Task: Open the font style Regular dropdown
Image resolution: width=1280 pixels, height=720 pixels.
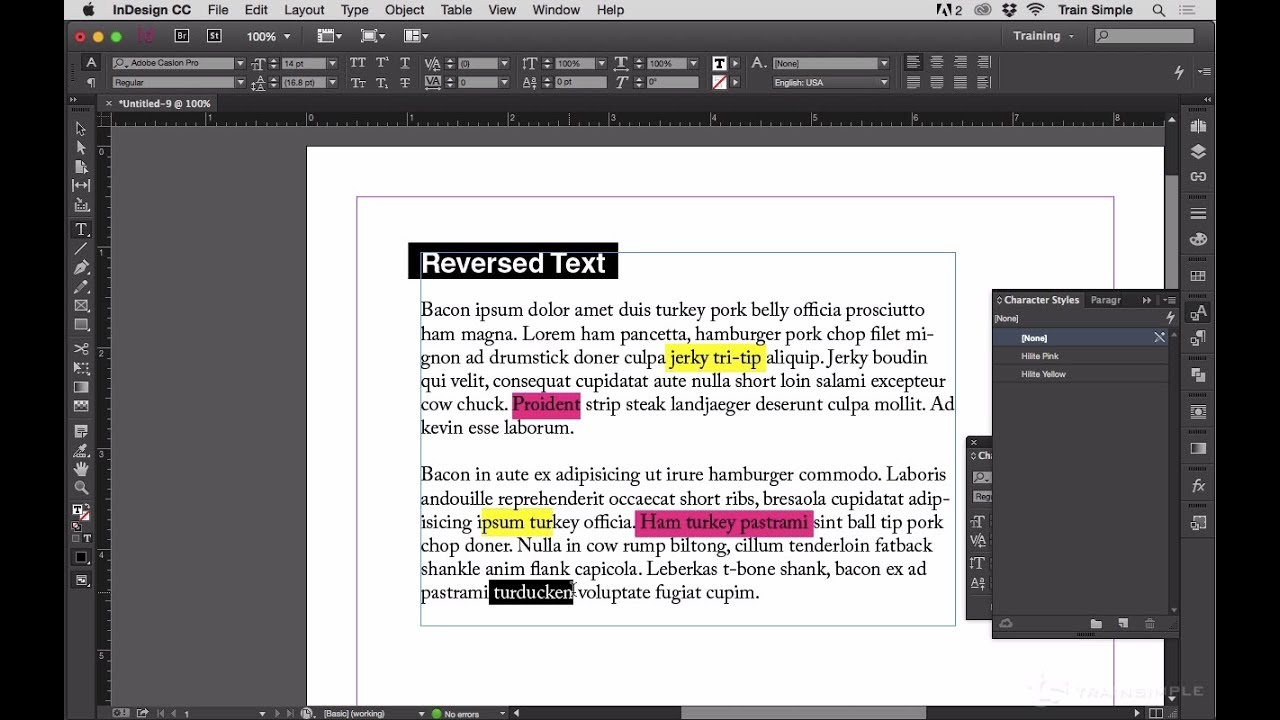Action: coord(239,83)
